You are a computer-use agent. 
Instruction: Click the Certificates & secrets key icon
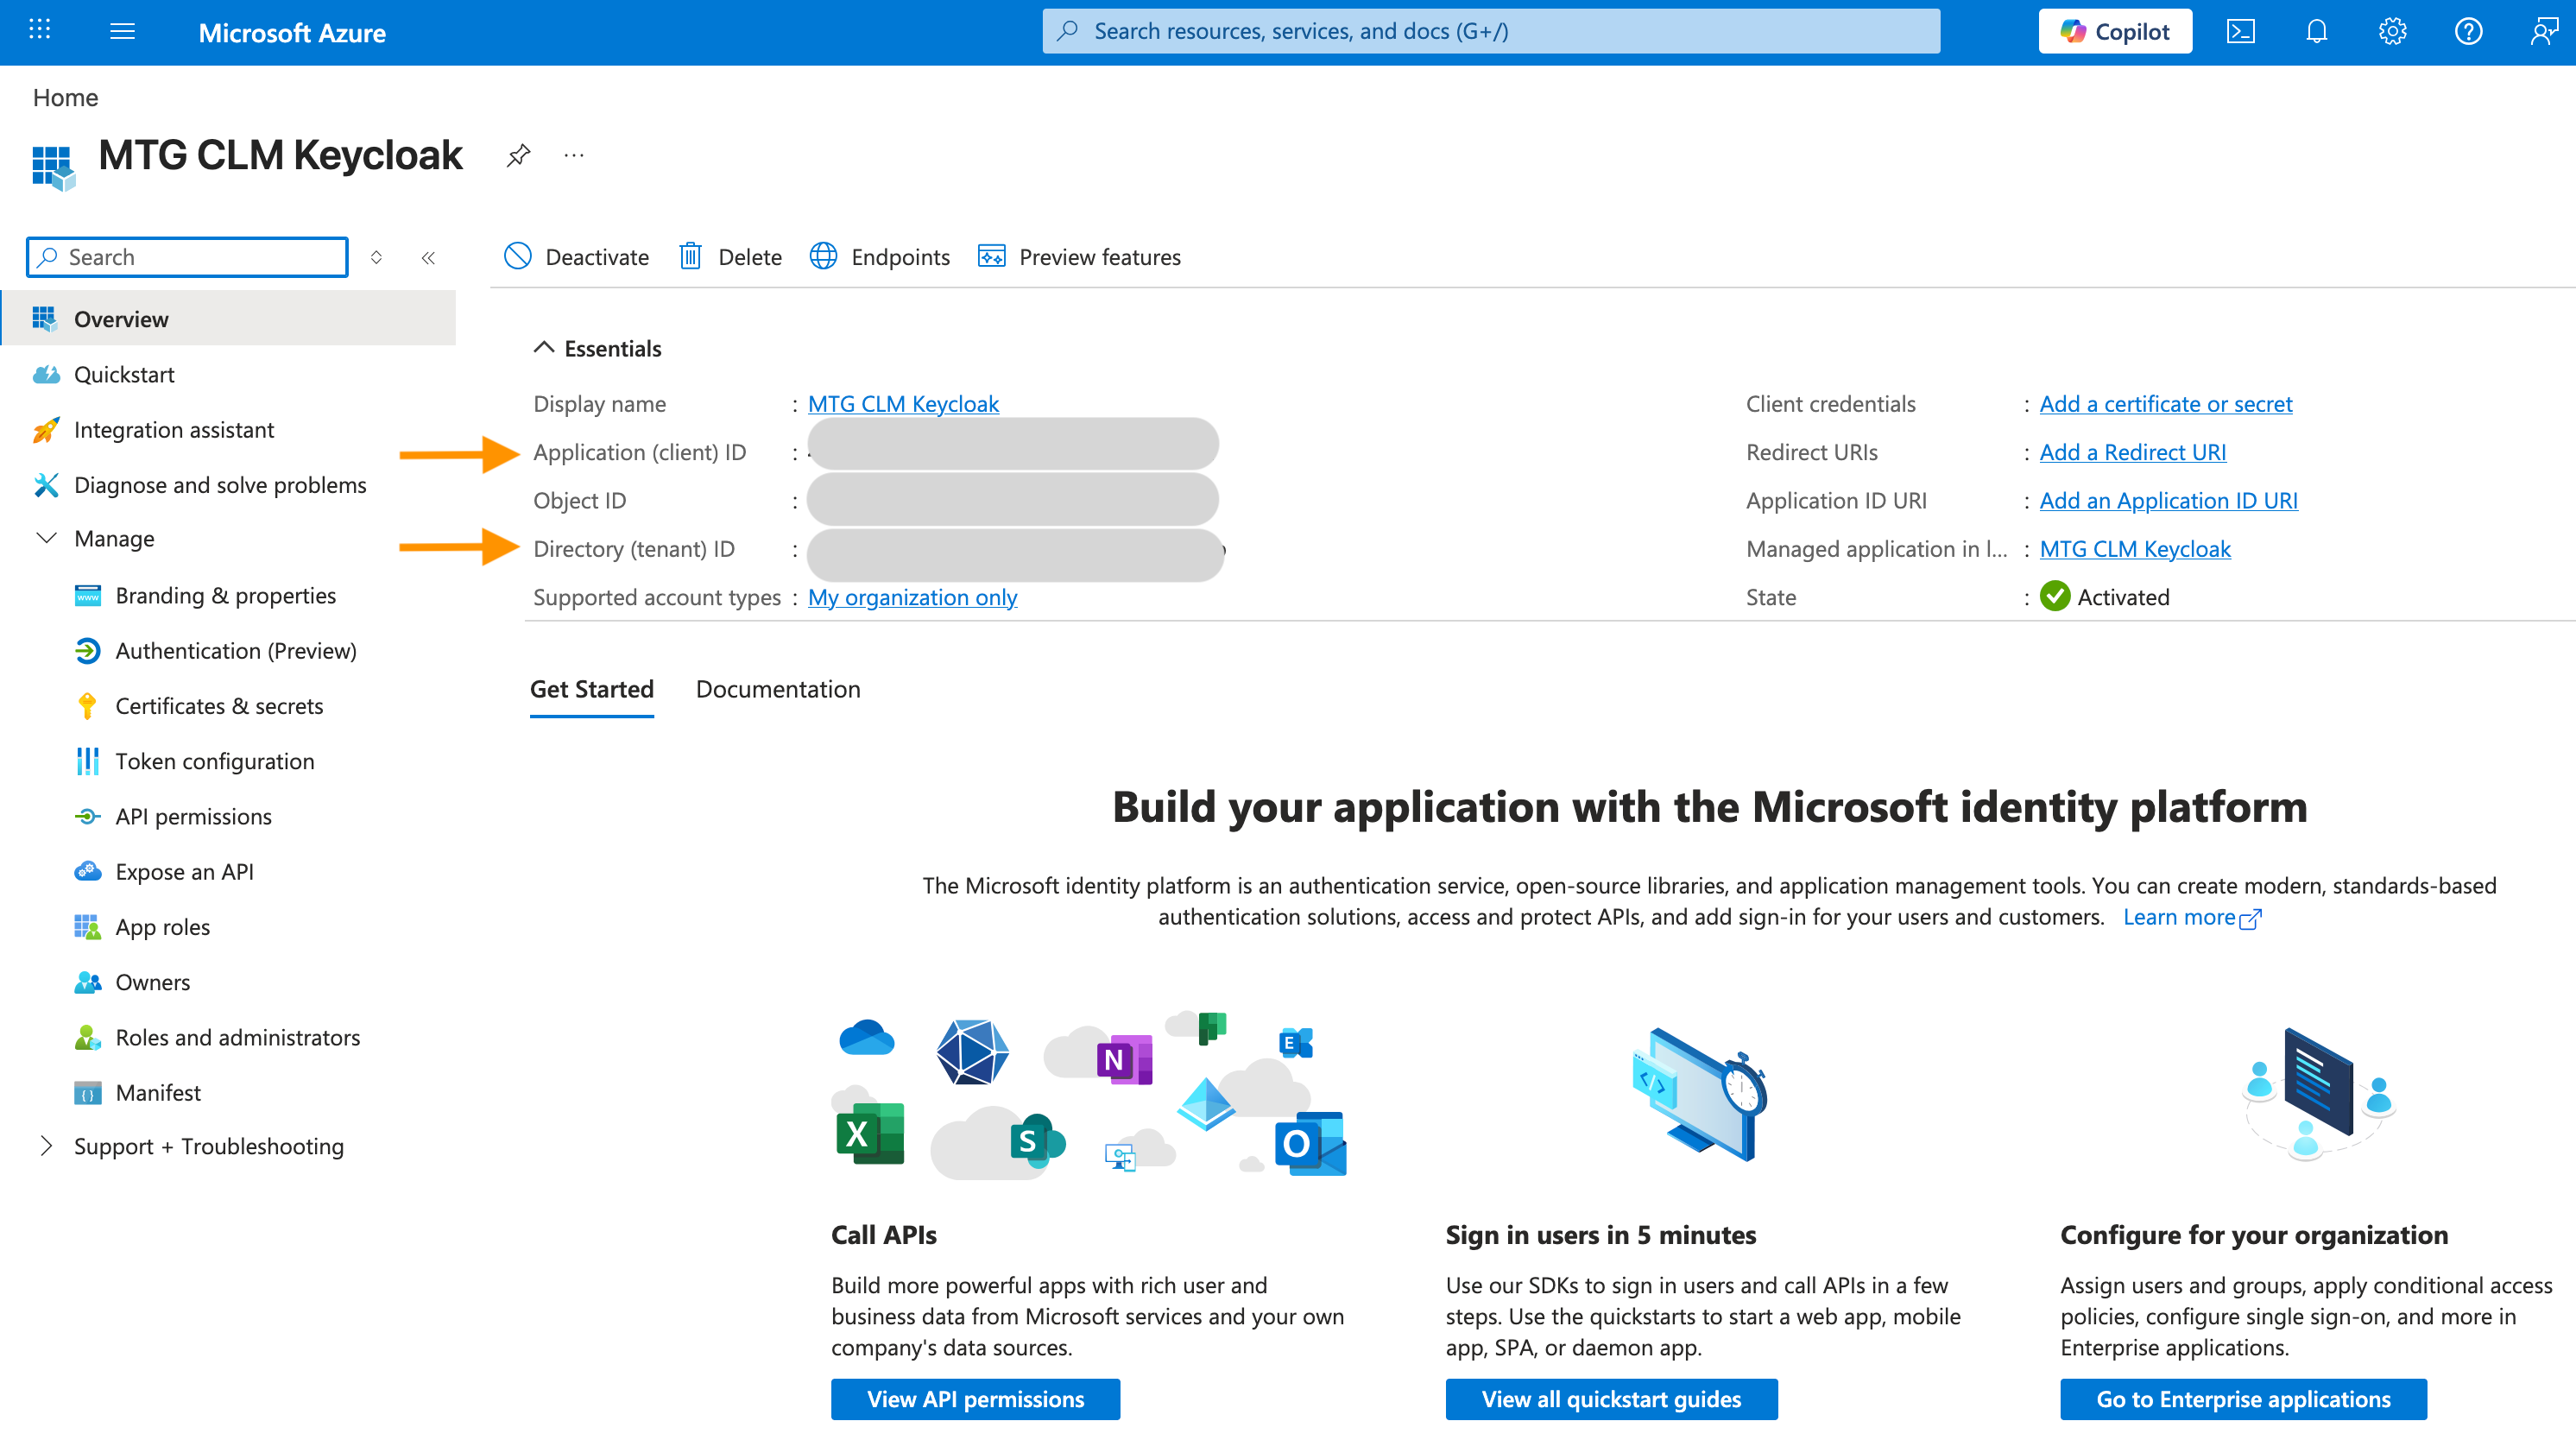tap(88, 706)
